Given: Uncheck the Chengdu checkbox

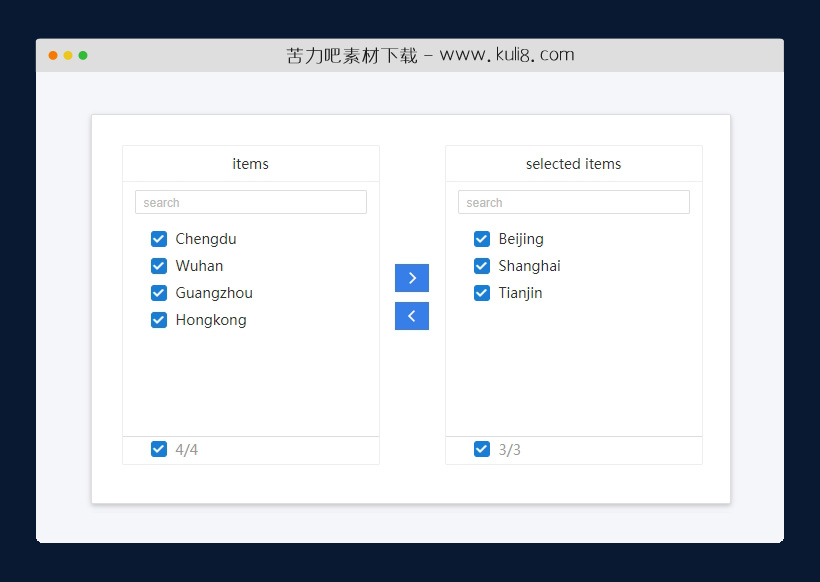Looking at the screenshot, I should (x=158, y=239).
